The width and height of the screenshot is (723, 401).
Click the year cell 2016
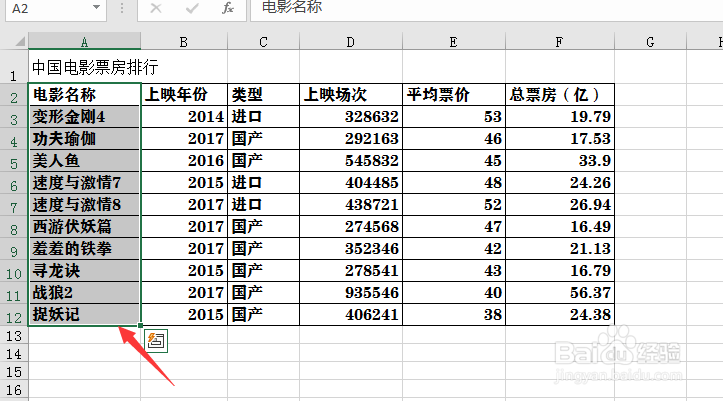(x=184, y=161)
